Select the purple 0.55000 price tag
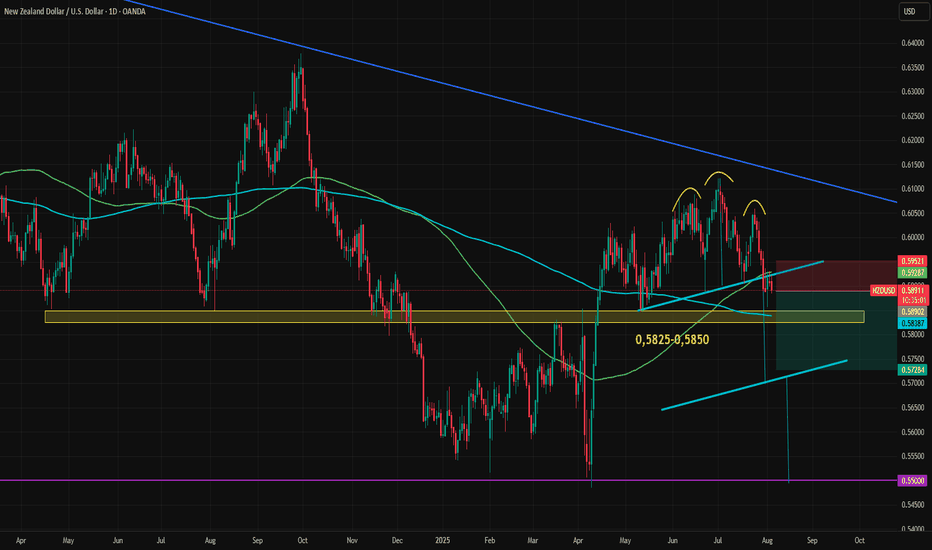Screen dimensions: 932x550 912,480
